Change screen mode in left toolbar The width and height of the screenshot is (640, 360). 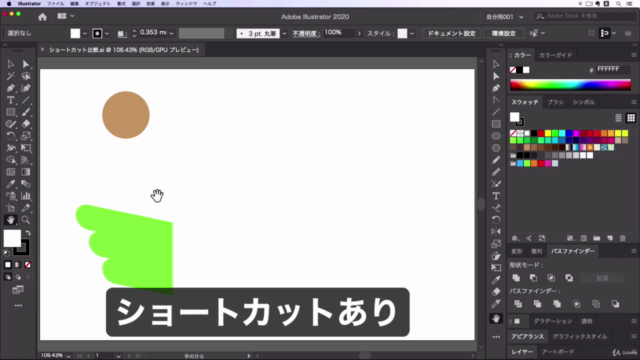[18, 290]
